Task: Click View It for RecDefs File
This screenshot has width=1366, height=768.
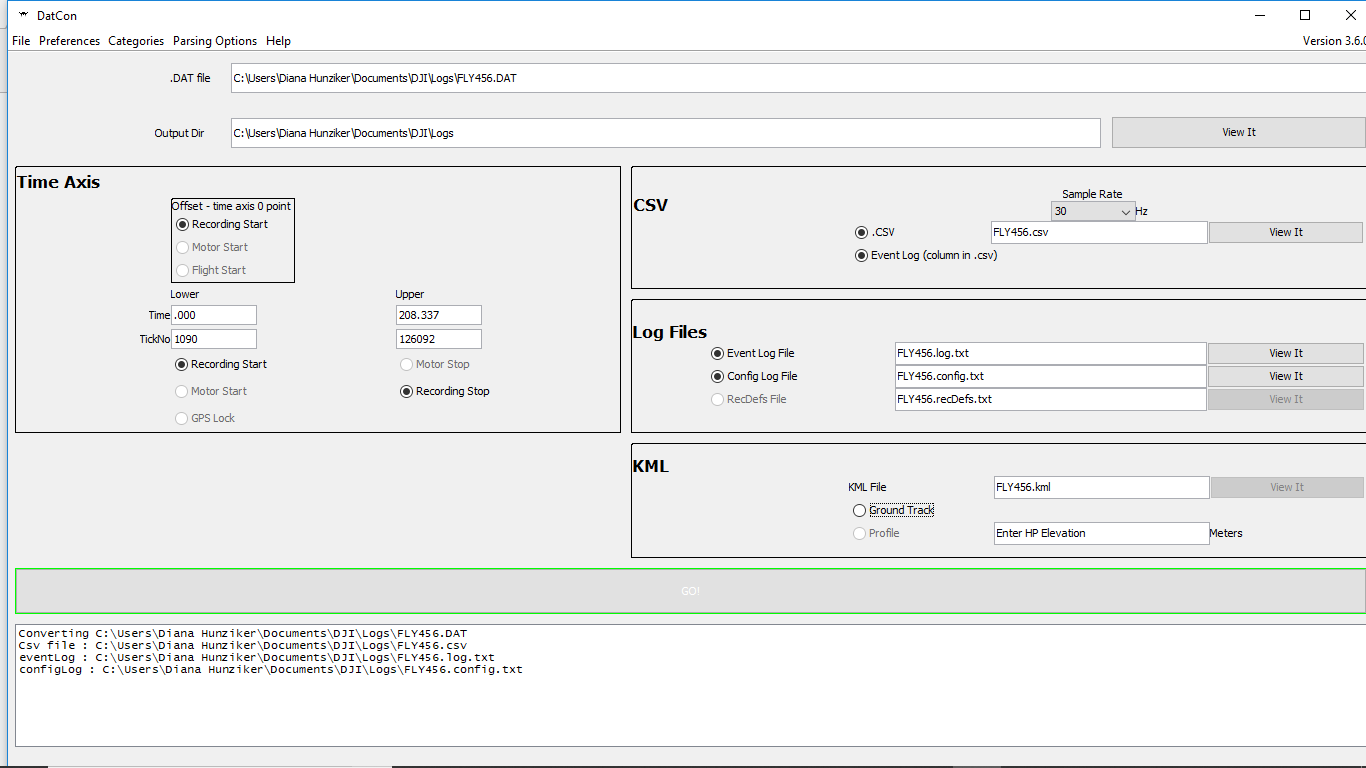Action: tap(1286, 399)
